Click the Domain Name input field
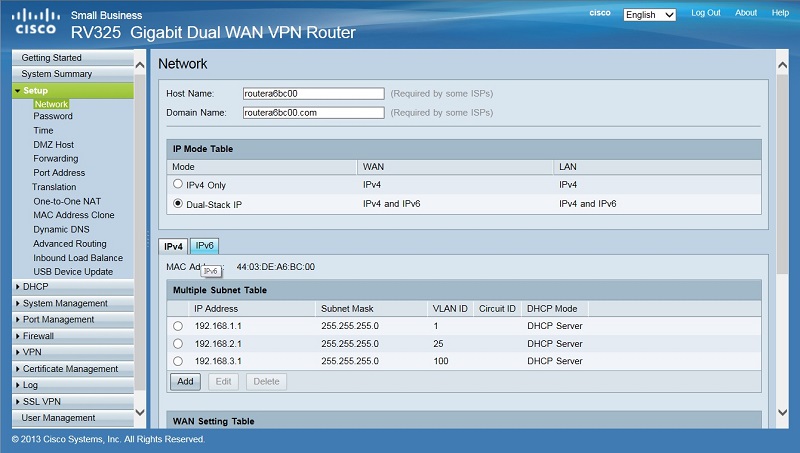This screenshot has height=453, width=800. [313, 112]
